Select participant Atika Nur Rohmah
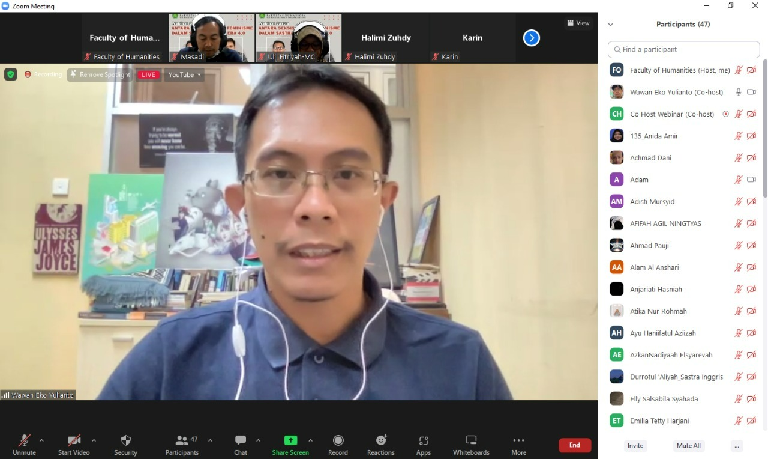Viewport: 768px width, 459px height. 684,311
